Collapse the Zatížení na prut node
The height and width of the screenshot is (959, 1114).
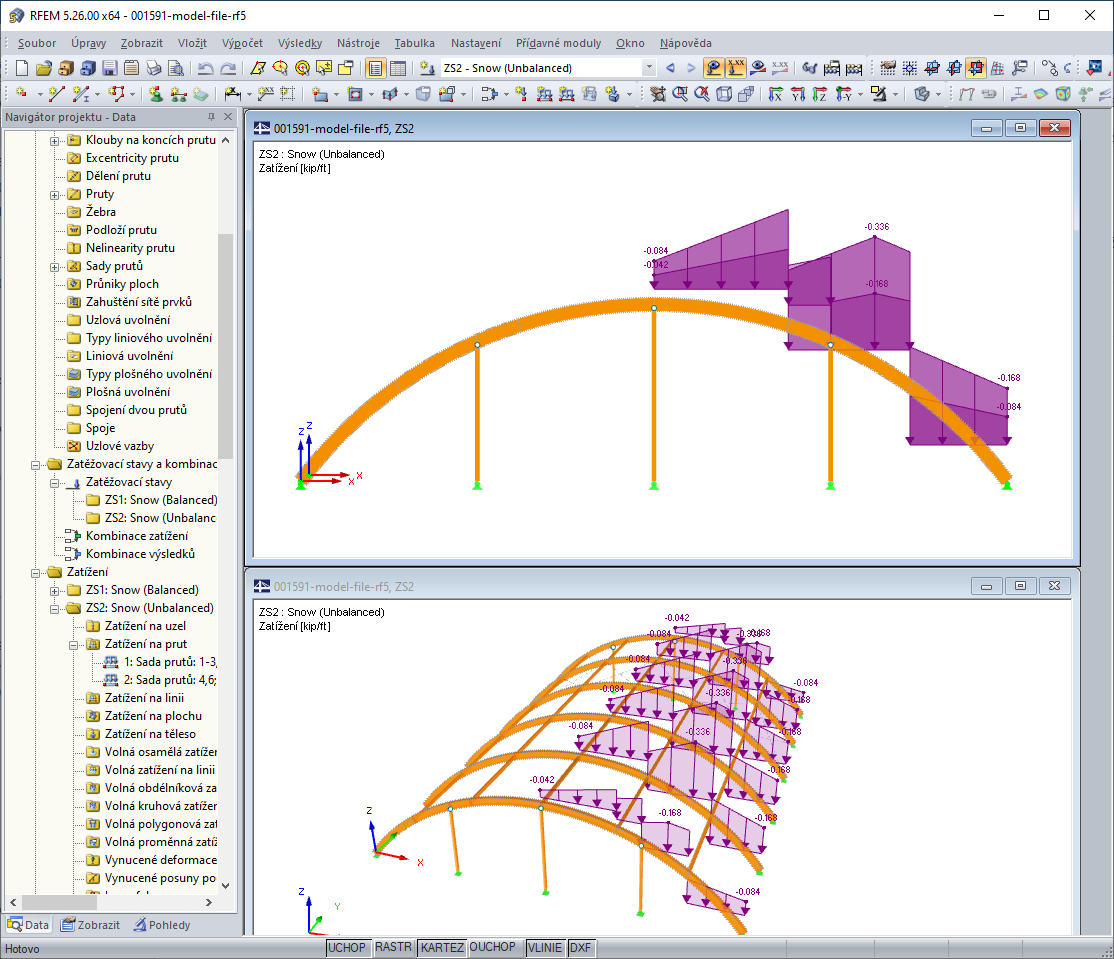(73, 645)
